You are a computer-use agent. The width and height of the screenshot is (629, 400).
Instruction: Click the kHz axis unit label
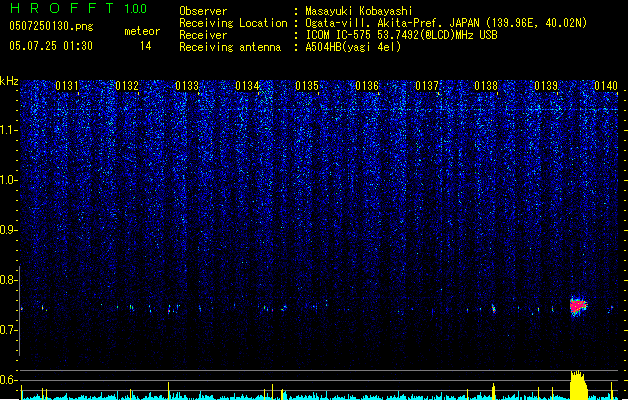[x=9, y=81]
